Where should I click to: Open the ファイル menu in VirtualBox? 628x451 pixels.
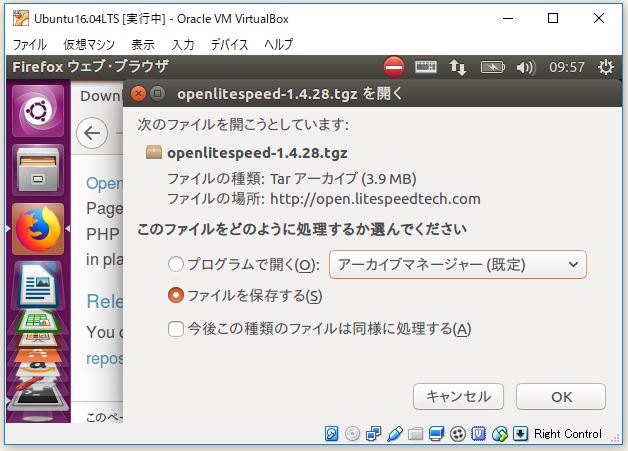[30, 44]
